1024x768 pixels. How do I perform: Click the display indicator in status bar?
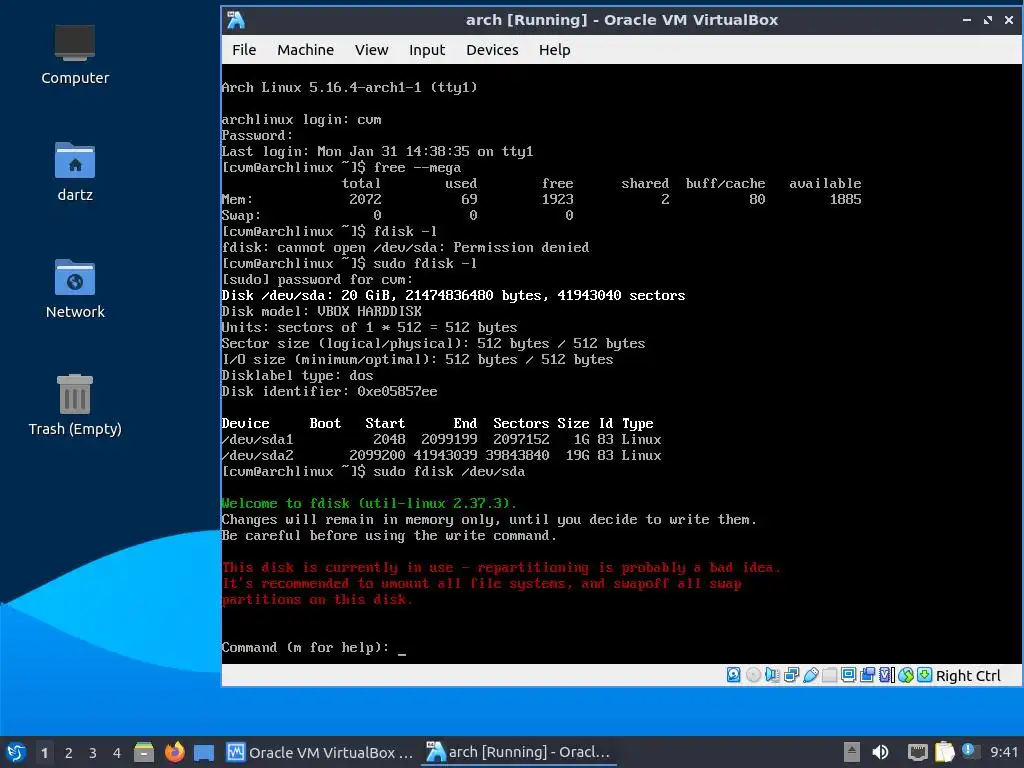point(848,675)
